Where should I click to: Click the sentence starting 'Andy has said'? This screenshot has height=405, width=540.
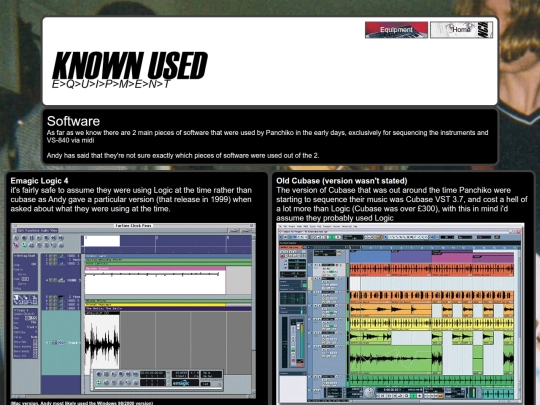(183, 156)
